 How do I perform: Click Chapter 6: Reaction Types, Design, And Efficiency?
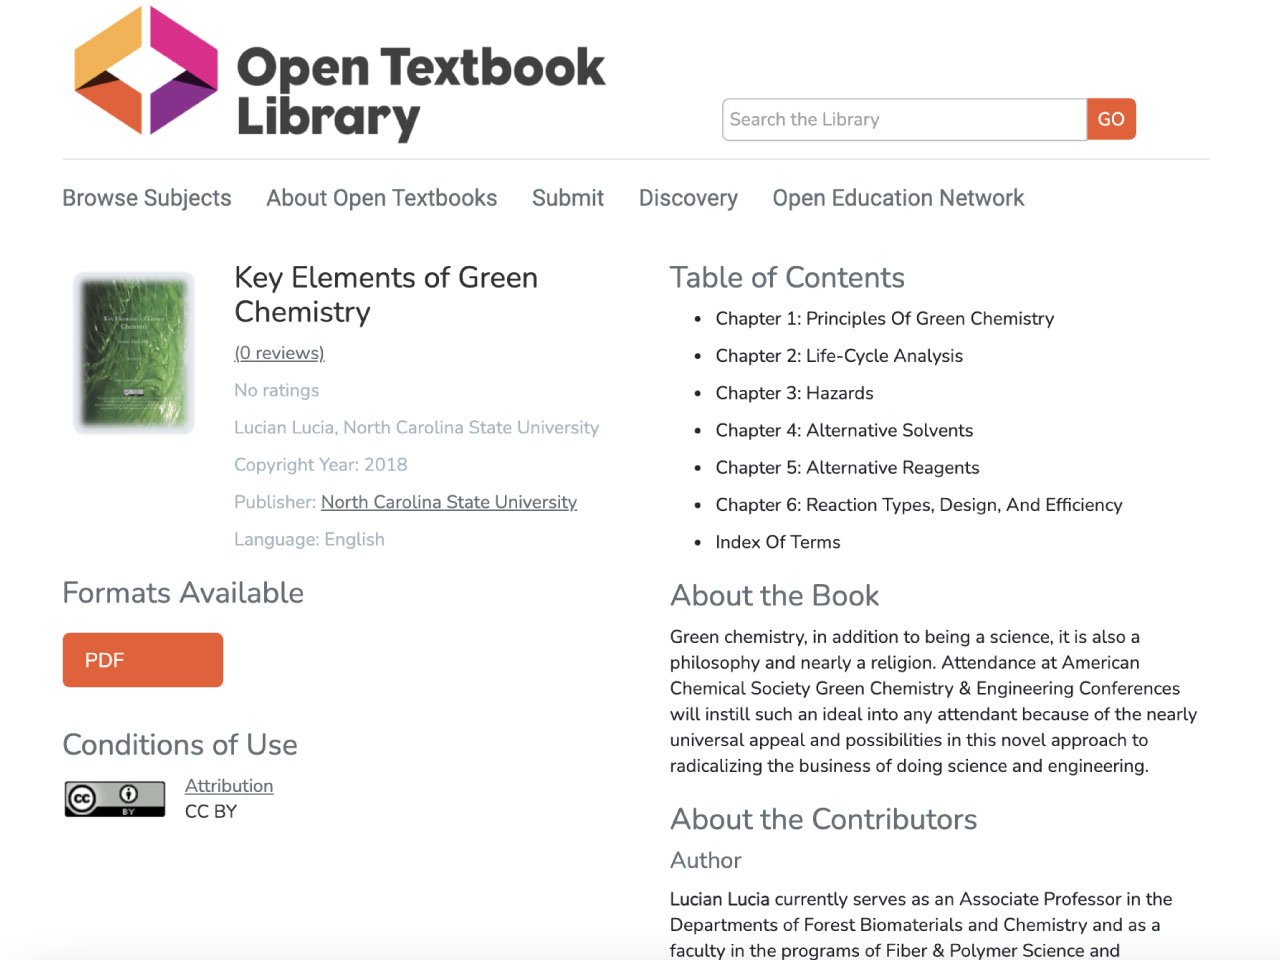pos(919,505)
